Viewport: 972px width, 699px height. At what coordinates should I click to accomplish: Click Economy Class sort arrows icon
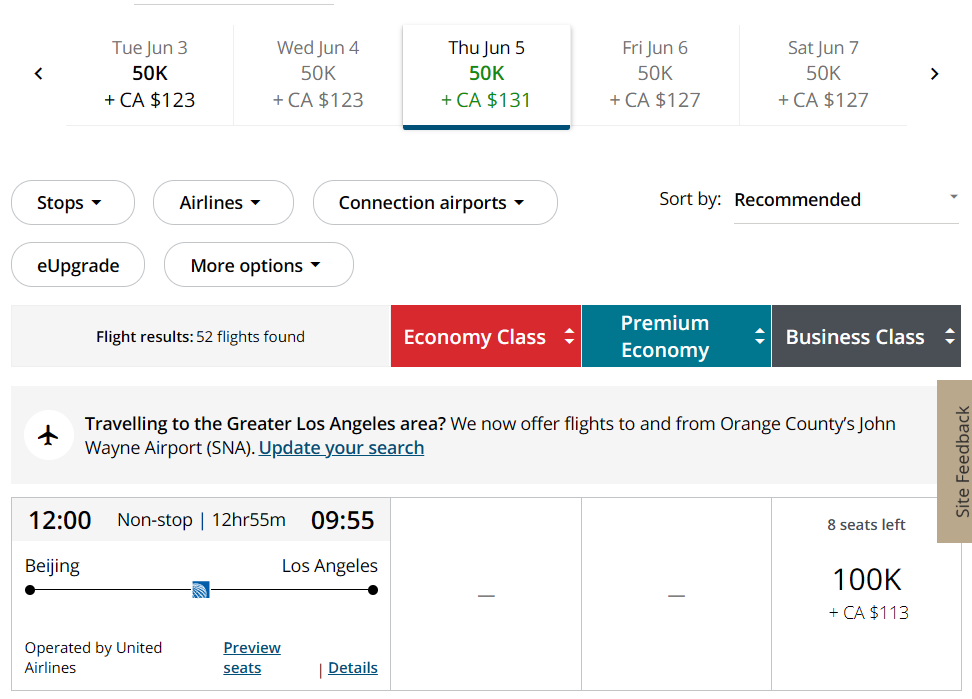[569, 337]
